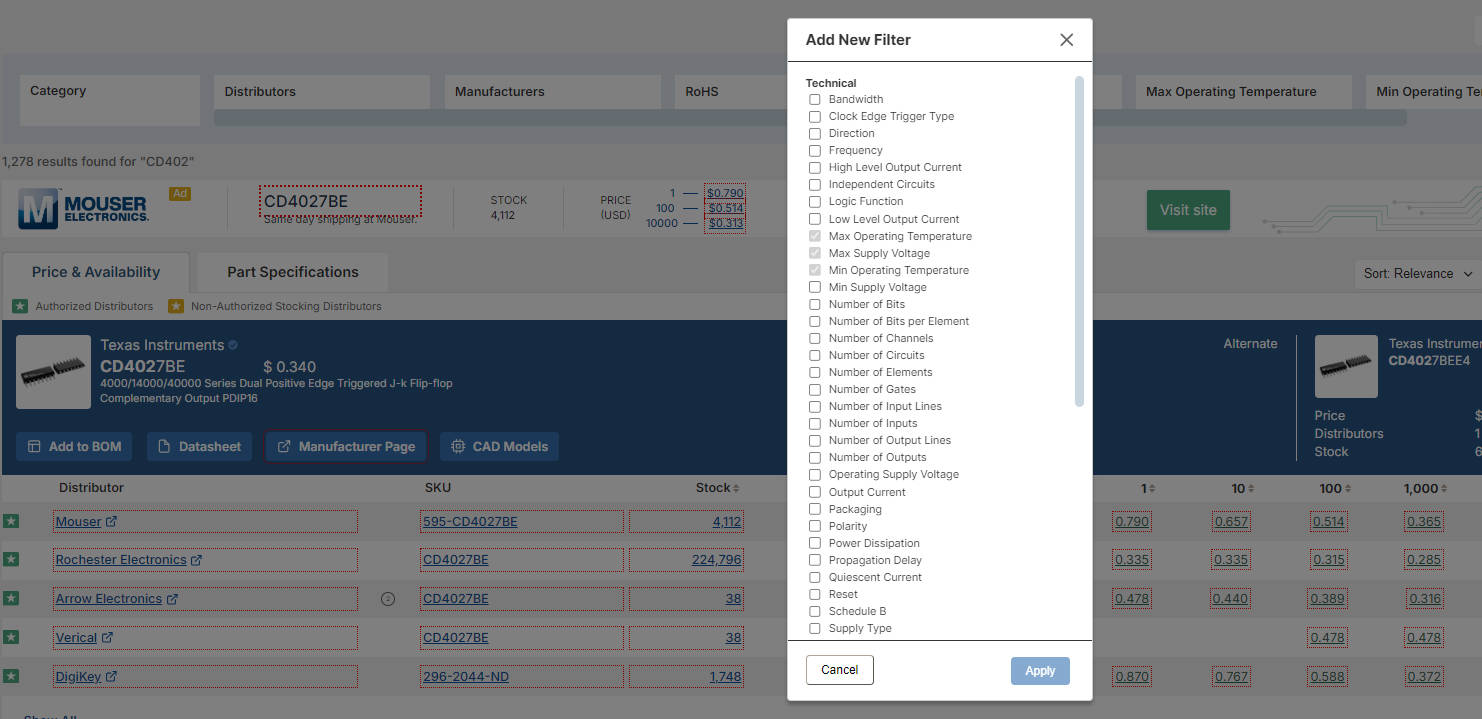The height and width of the screenshot is (719, 1482).
Task: Open CAD Models for the part
Action: tap(499, 446)
